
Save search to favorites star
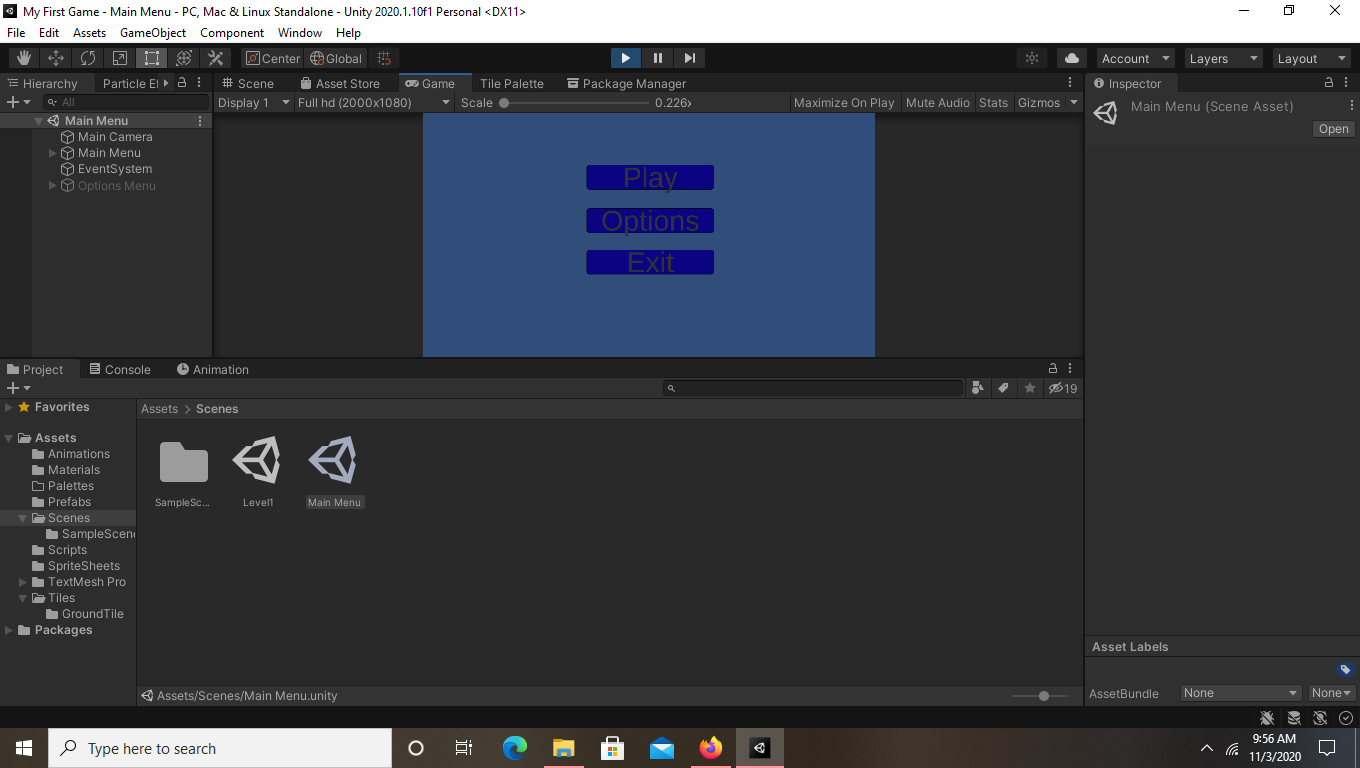tap(1029, 388)
